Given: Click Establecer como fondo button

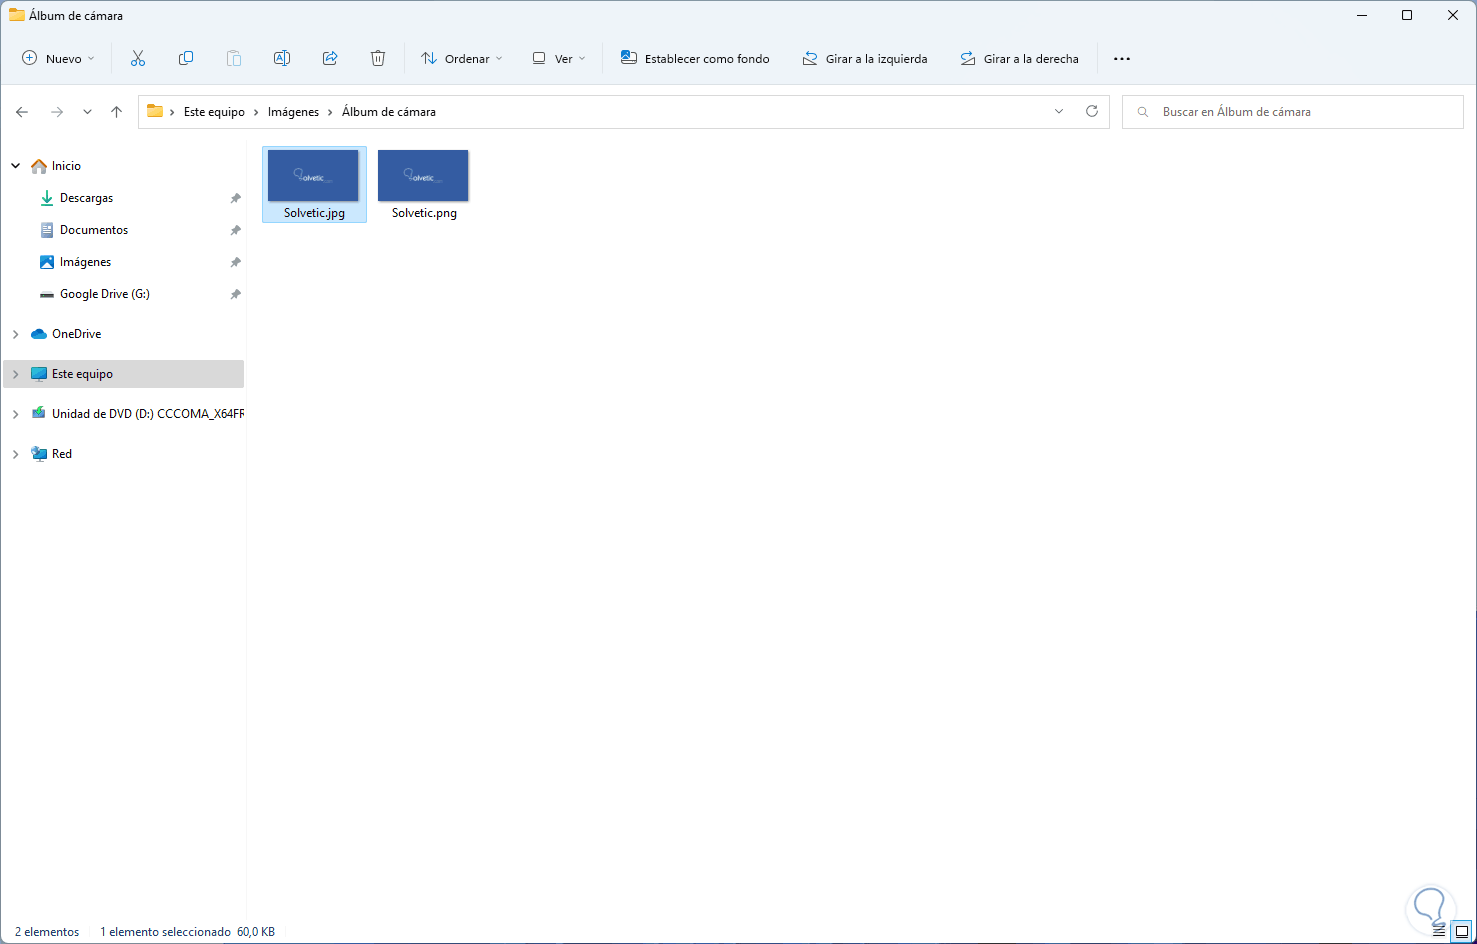Looking at the screenshot, I should (695, 59).
